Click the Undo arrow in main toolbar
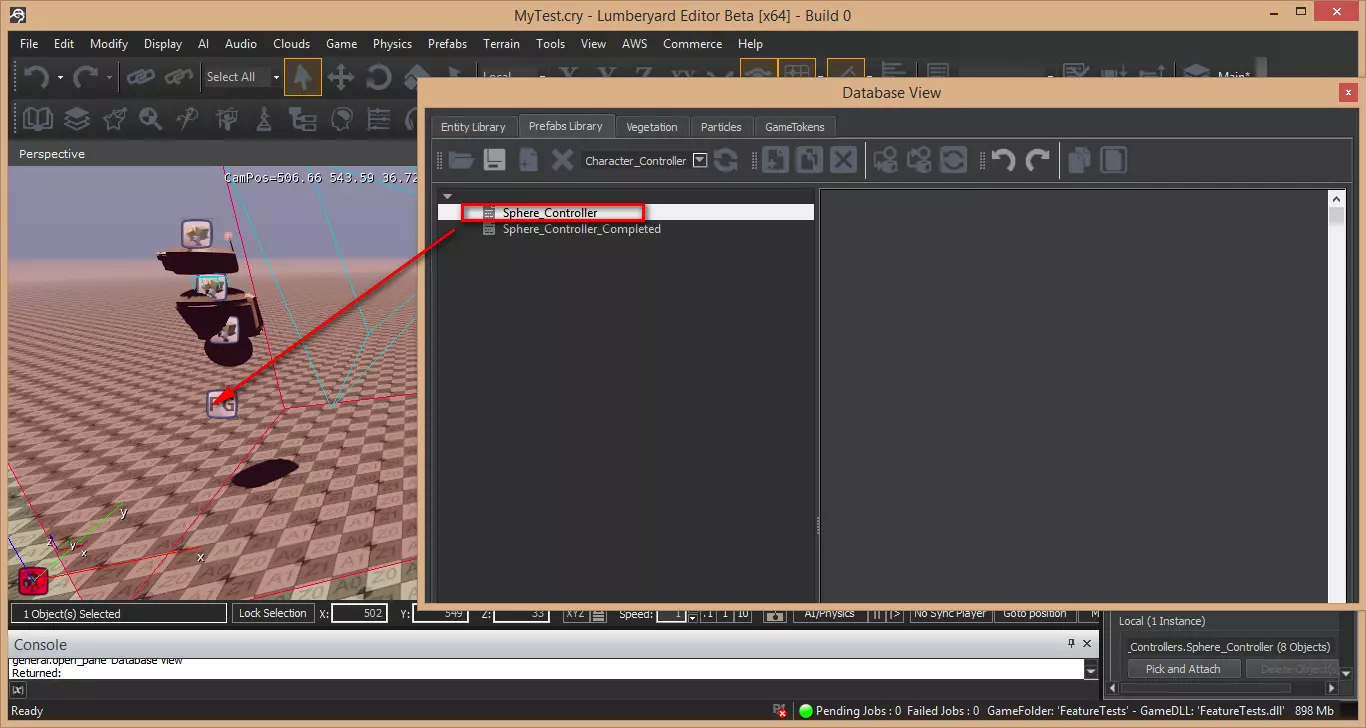 pyautogui.click(x=37, y=77)
